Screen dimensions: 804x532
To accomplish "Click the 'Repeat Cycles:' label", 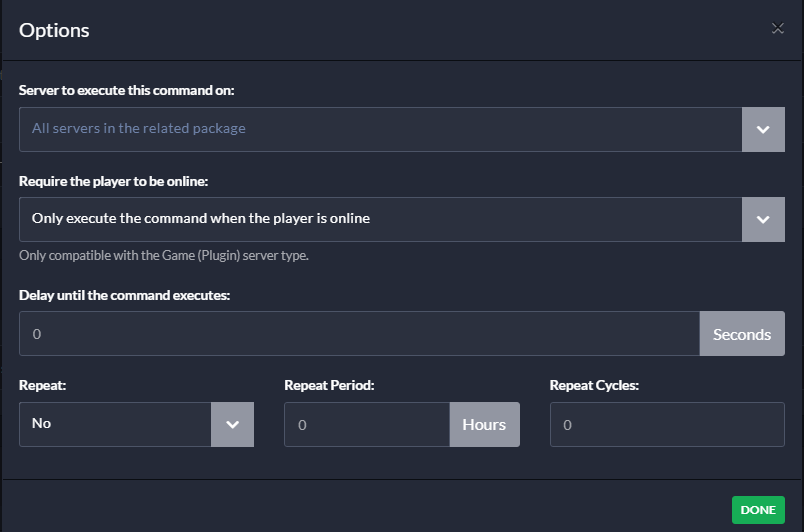I will pyautogui.click(x=594, y=385).
